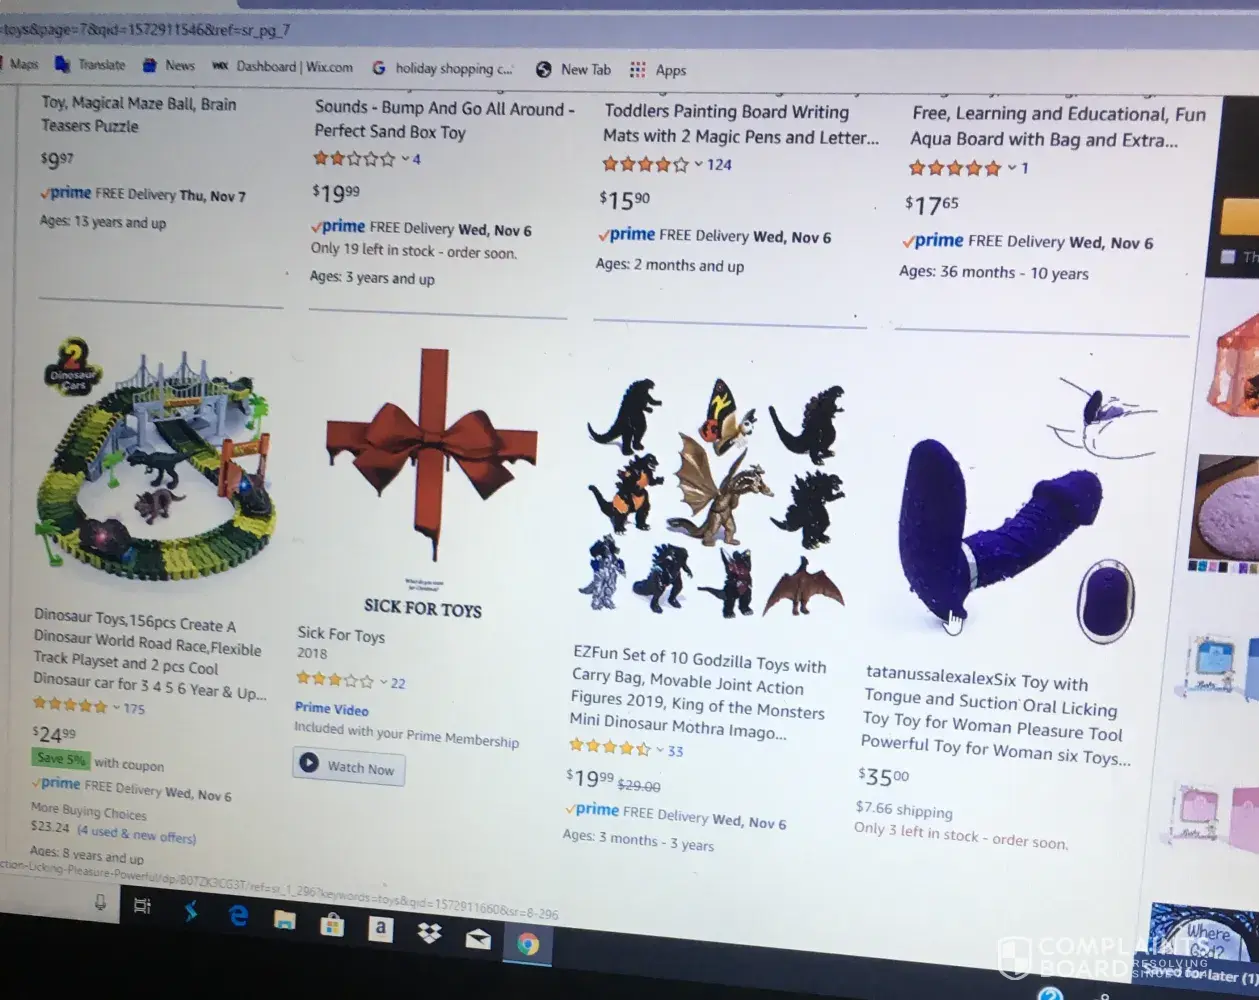Expand star rating chevron for Godzilla toys
This screenshot has height=1000, width=1259.
point(660,749)
